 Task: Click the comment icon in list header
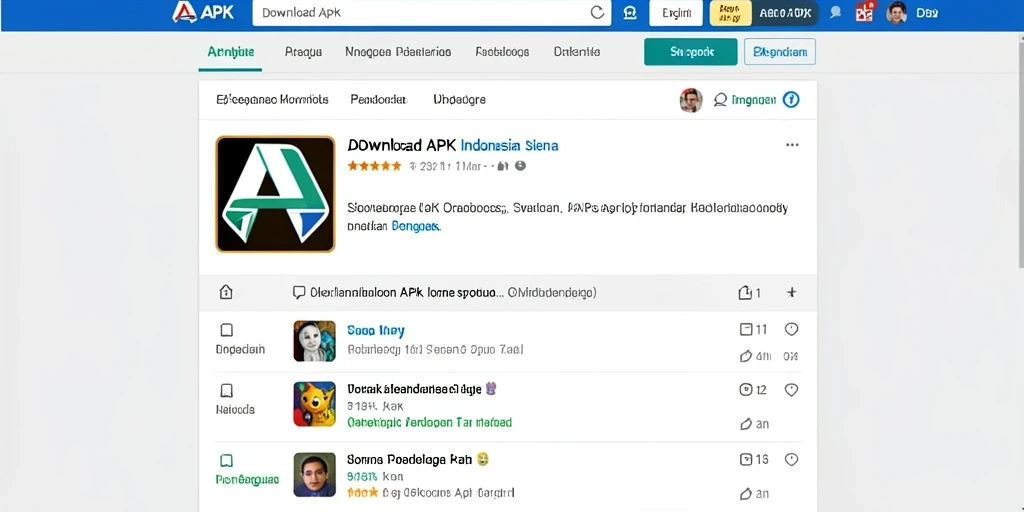[299, 292]
